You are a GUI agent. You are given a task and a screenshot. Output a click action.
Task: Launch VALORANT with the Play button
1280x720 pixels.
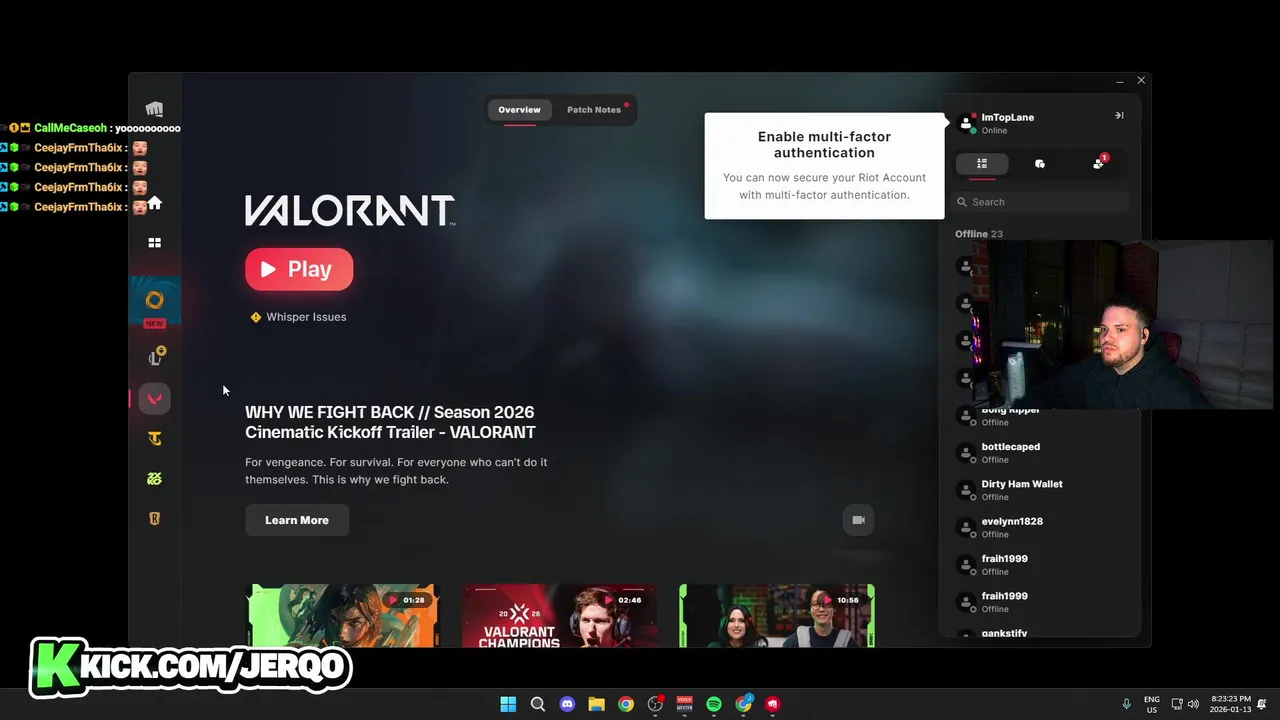[x=299, y=269]
